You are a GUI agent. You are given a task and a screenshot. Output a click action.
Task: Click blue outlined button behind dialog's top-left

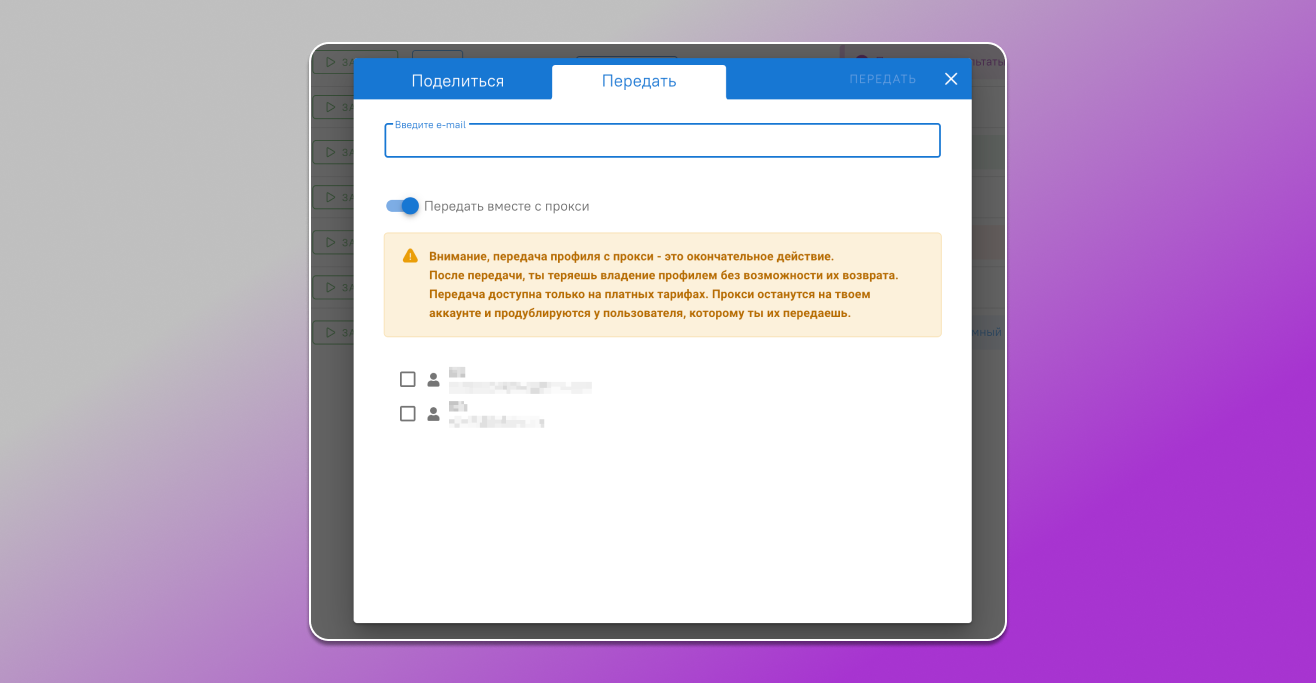point(437,57)
